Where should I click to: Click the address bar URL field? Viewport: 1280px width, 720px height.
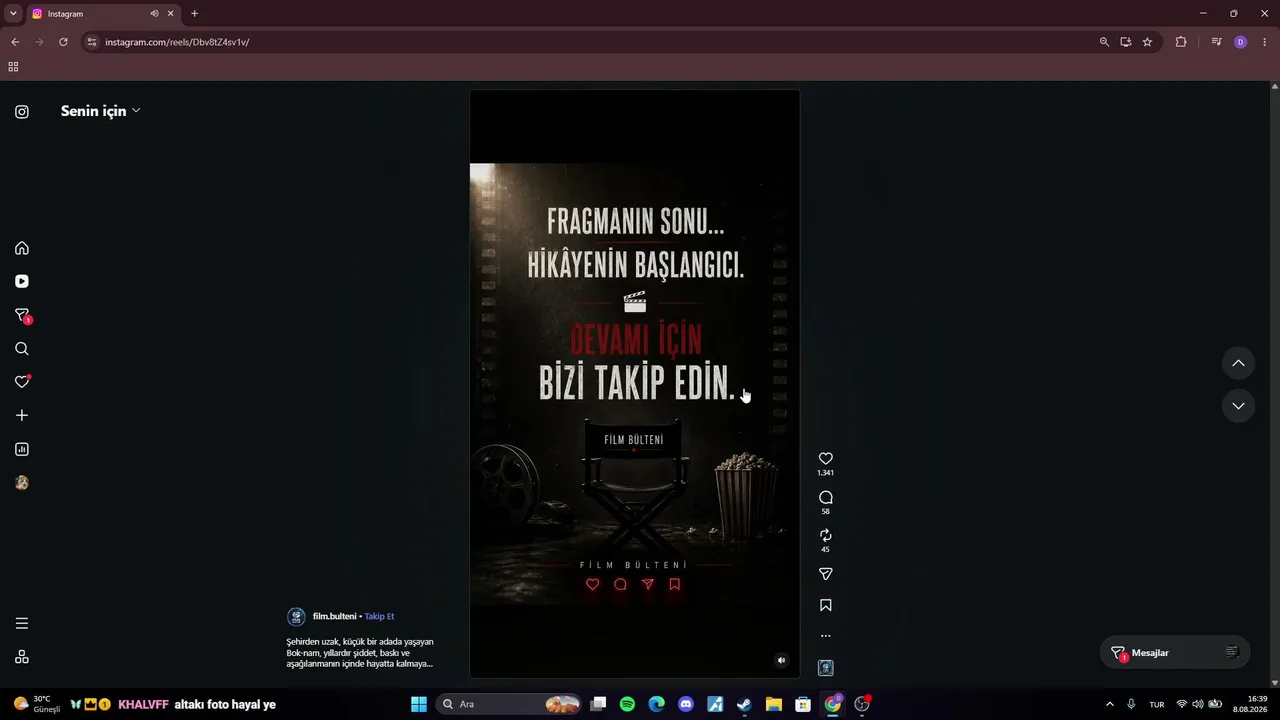coord(590,42)
